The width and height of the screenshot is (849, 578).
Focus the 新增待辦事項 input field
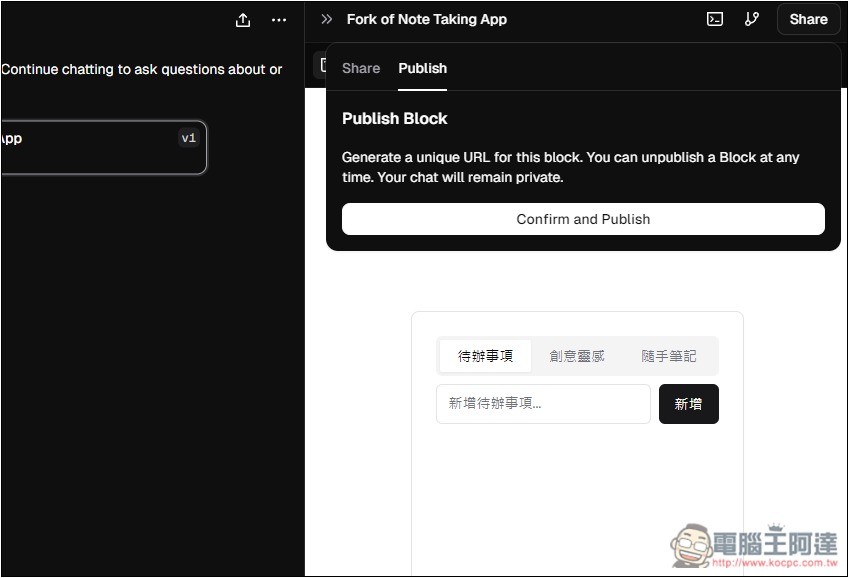coord(543,404)
